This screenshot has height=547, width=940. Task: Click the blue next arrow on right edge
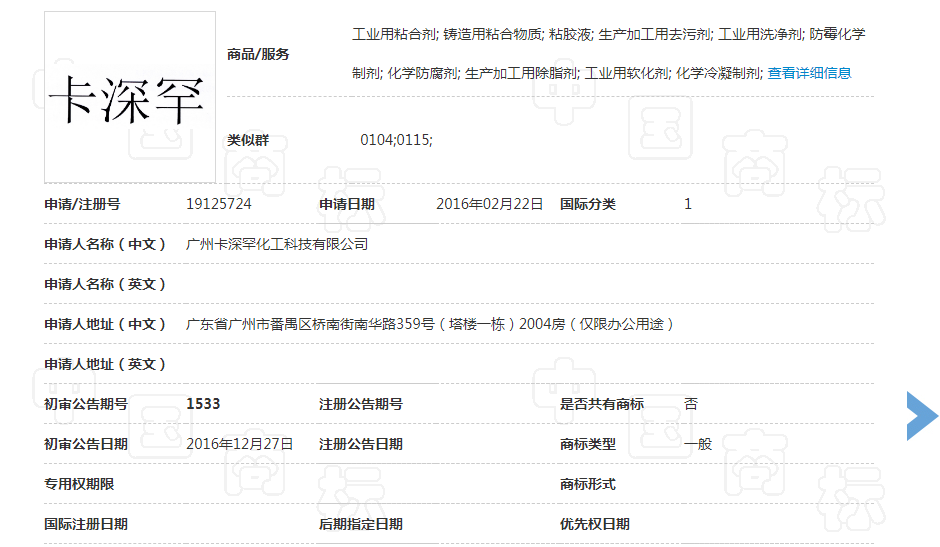(922, 416)
